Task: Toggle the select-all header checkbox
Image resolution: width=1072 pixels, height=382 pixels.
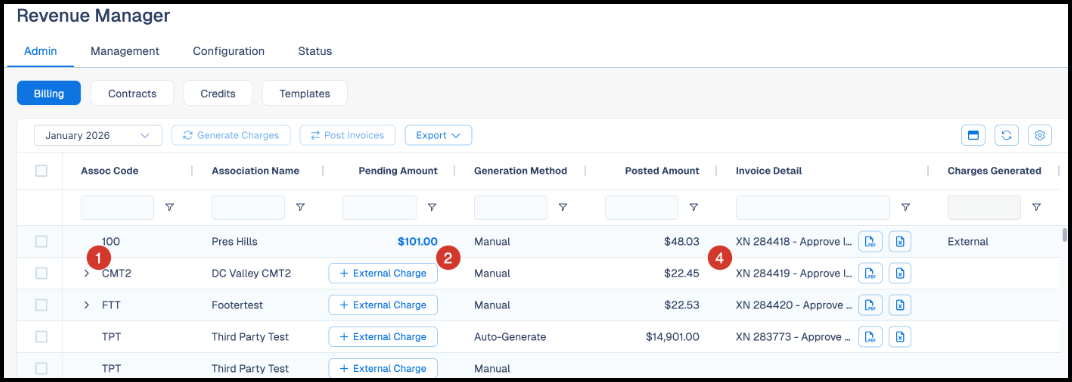Action: point(41,171)
